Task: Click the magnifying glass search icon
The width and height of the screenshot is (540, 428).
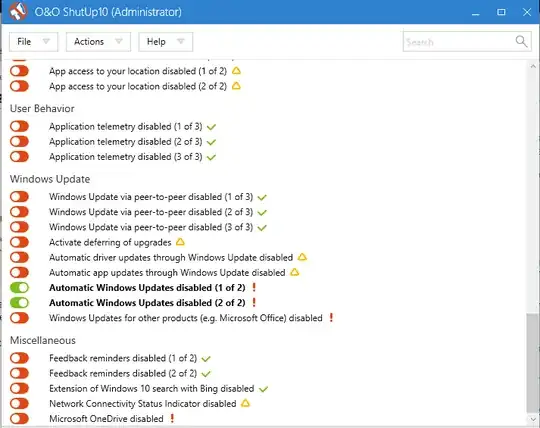Action: click(521, 41)
